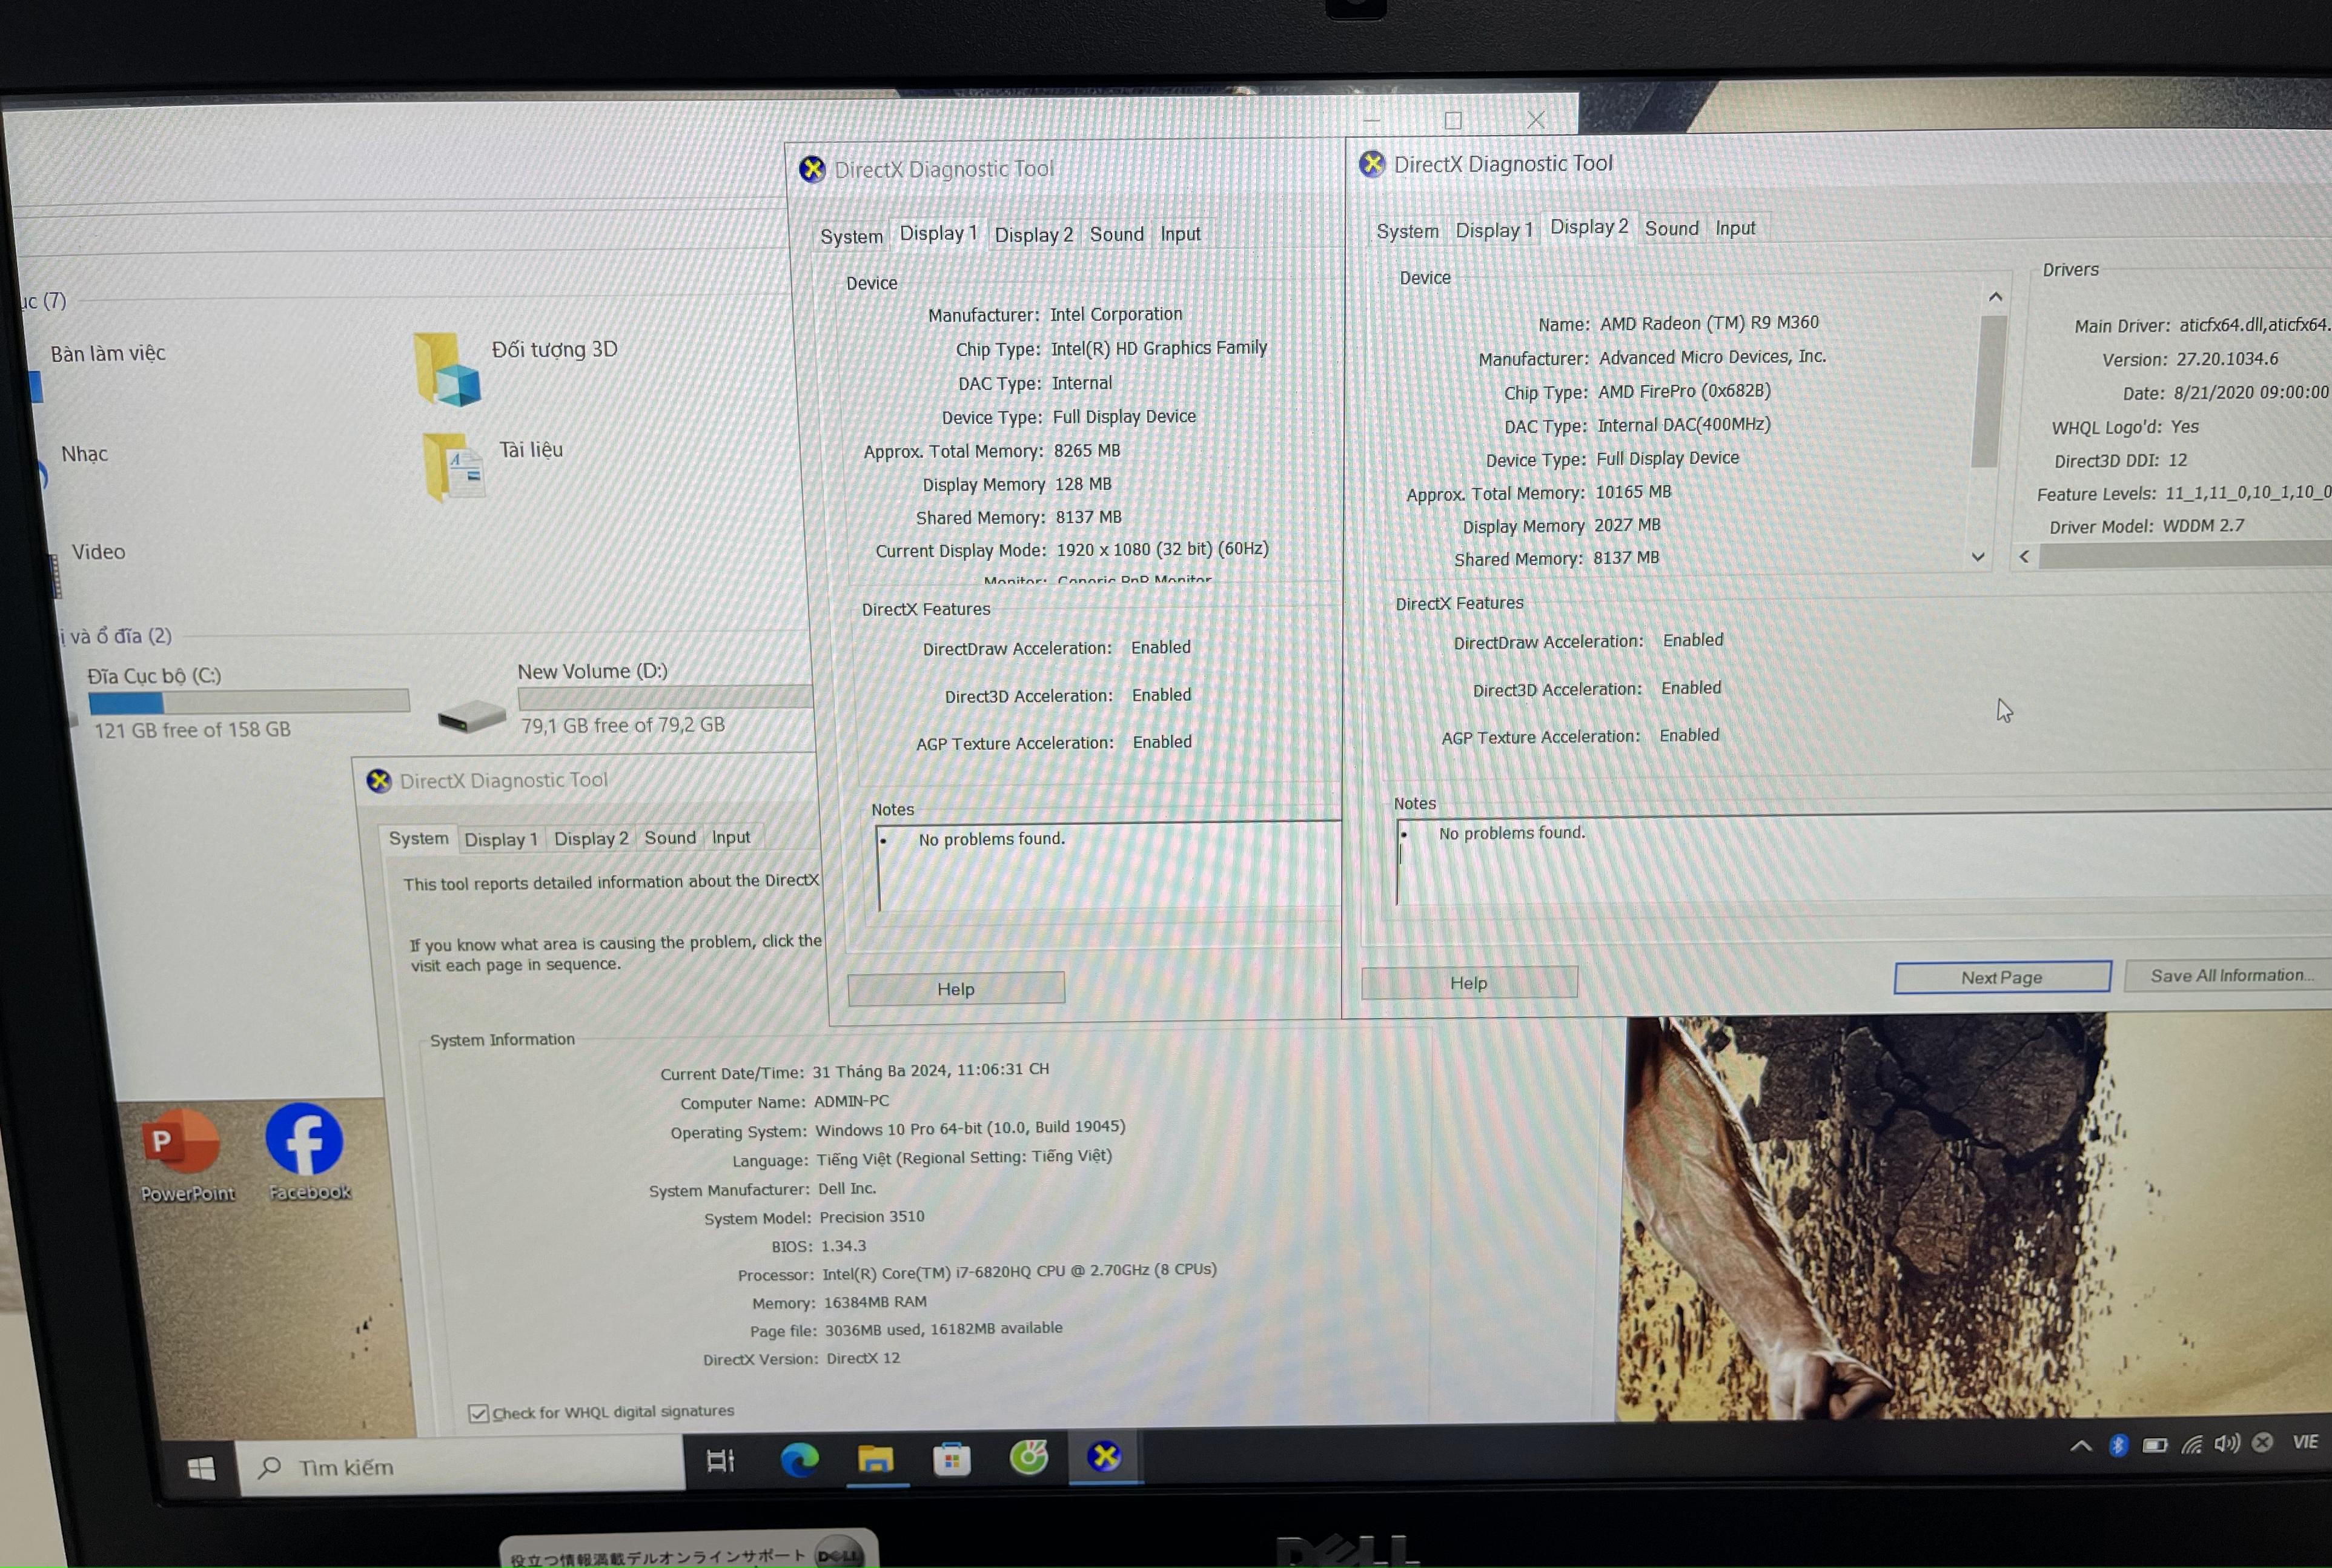Click the Tìm kiếm search box
This screenshot has width=2332, height=1568.
click(461, 1466)
